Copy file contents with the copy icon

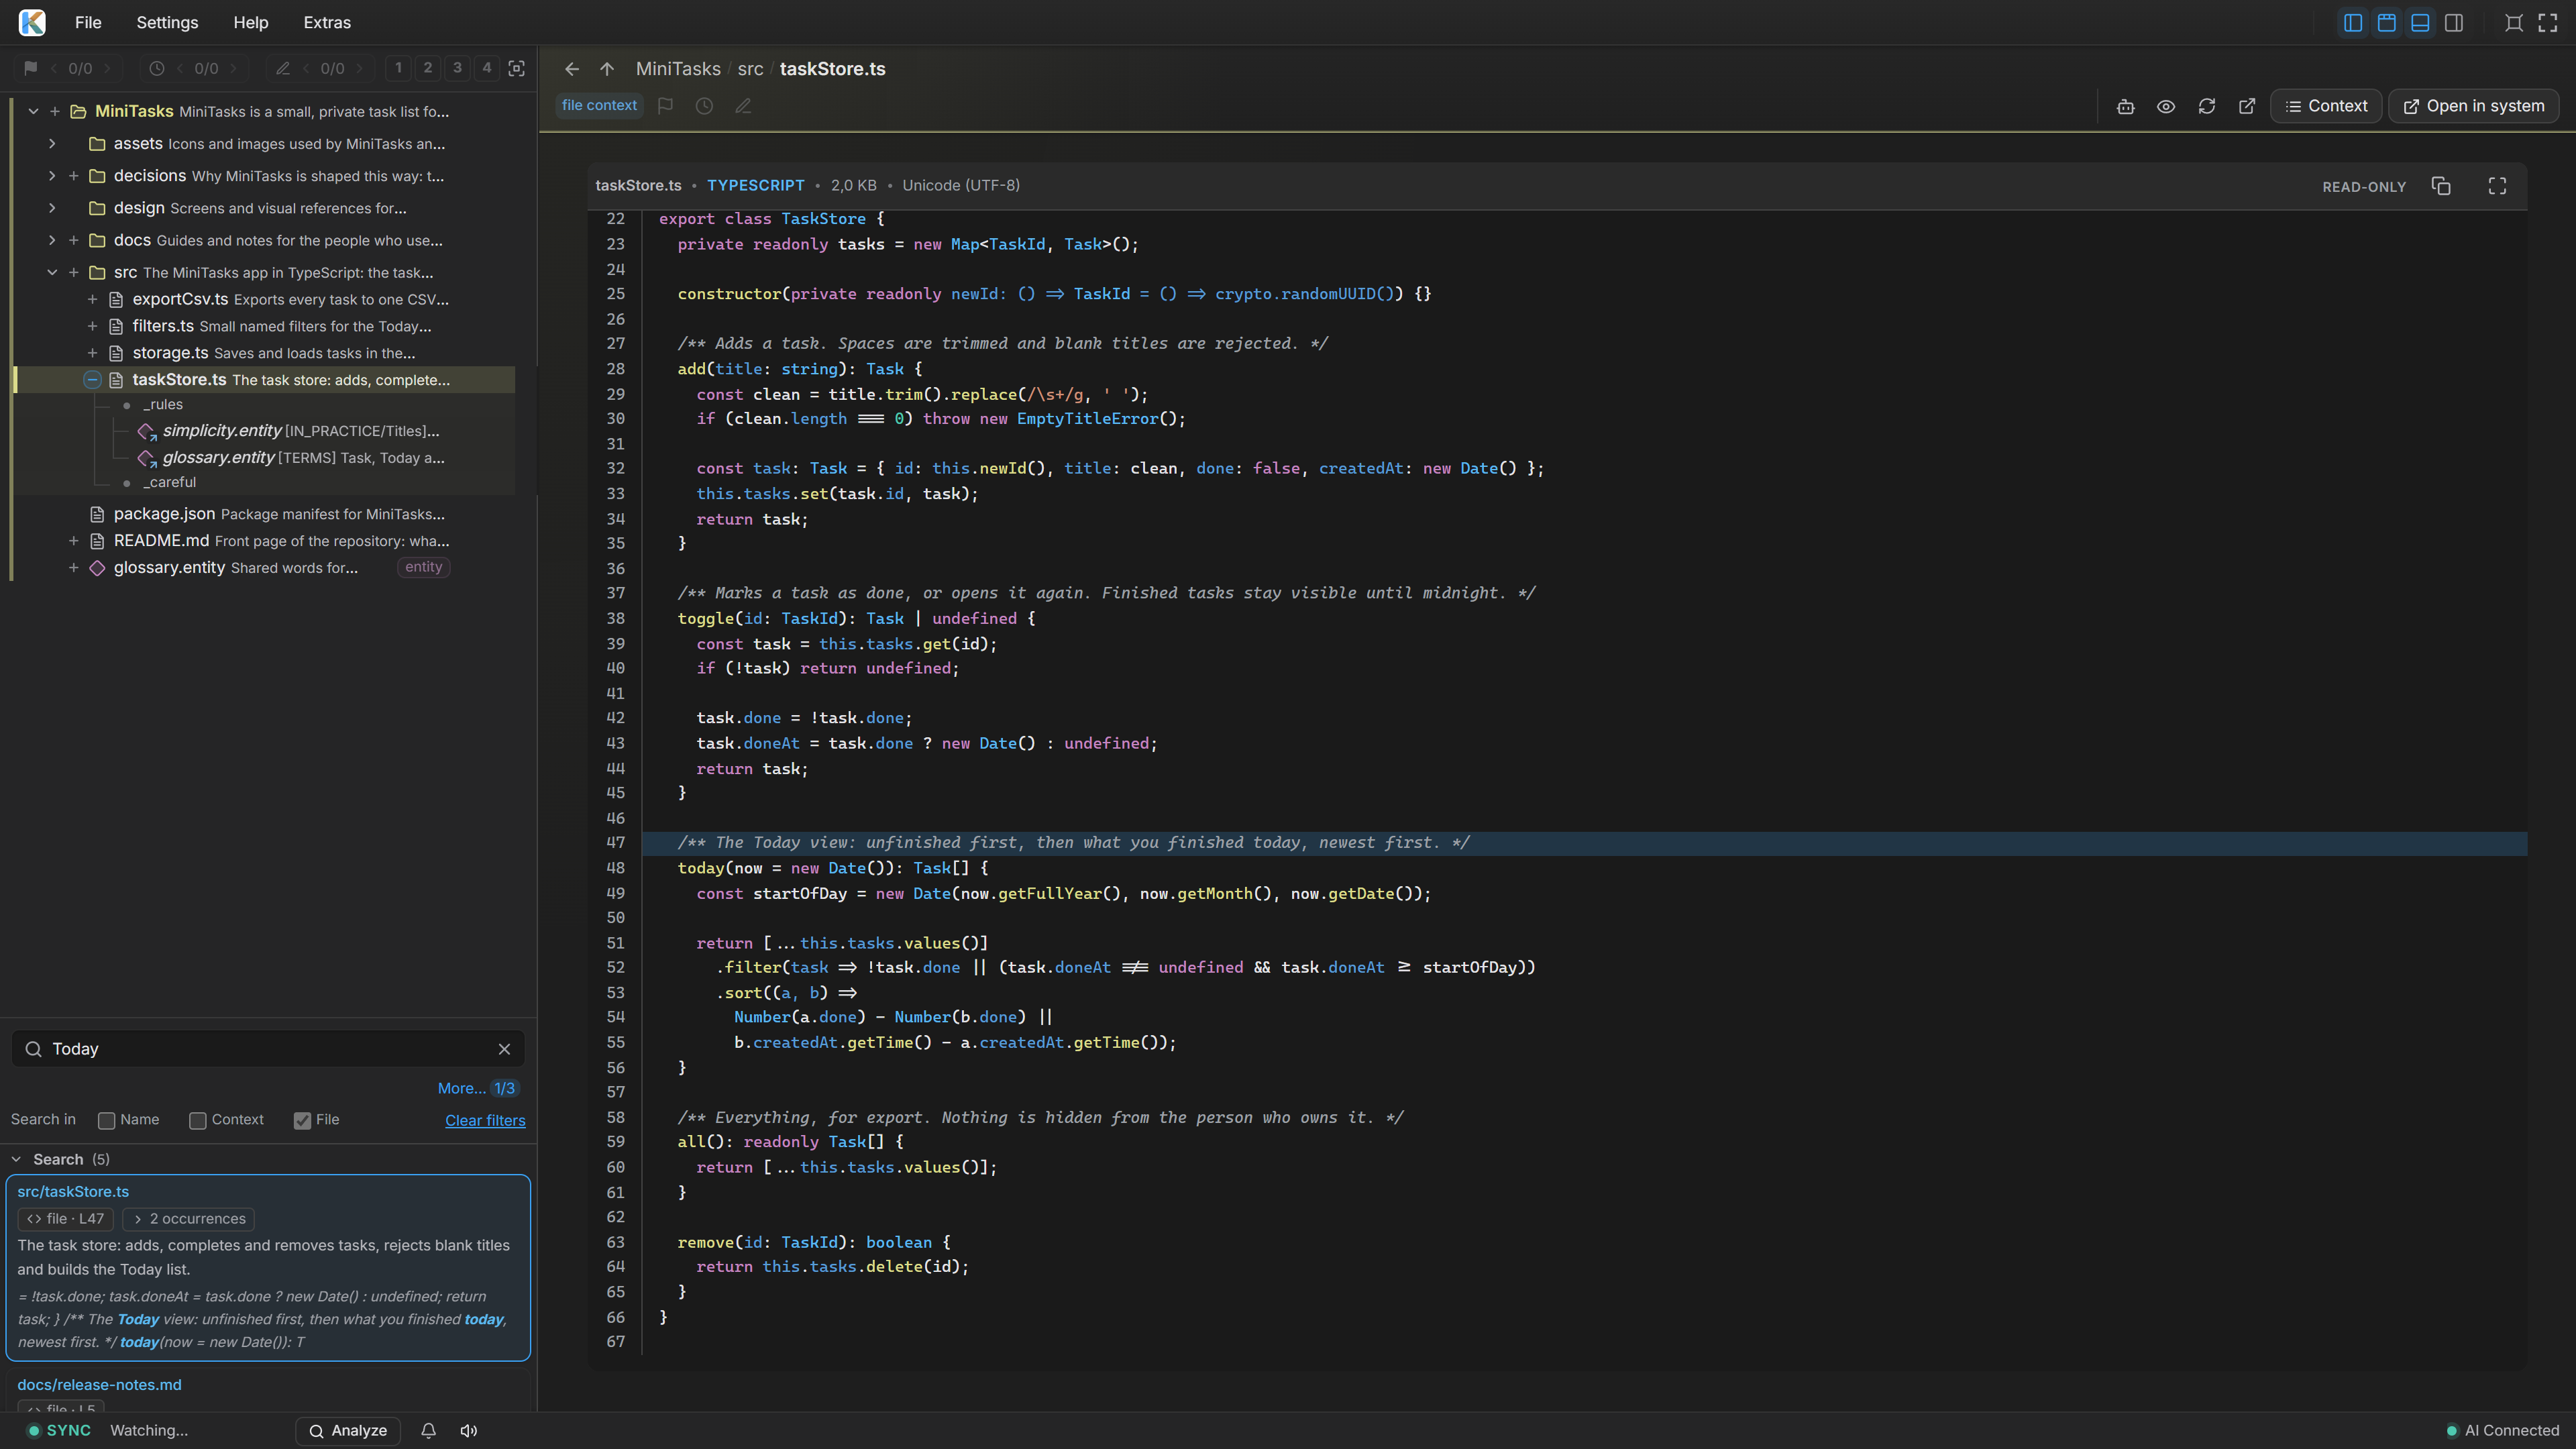click(2441, 186)
